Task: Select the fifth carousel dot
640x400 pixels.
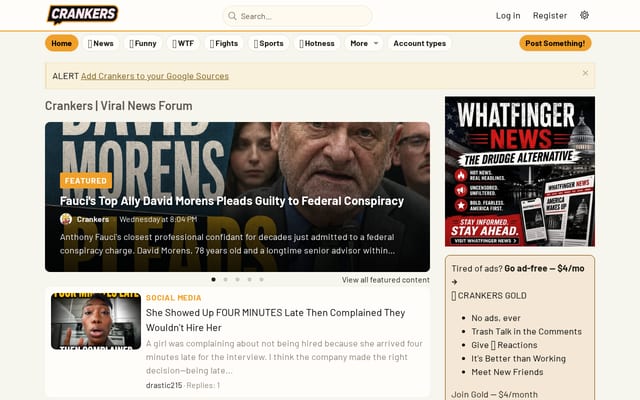Action: [x=262, y=280]
